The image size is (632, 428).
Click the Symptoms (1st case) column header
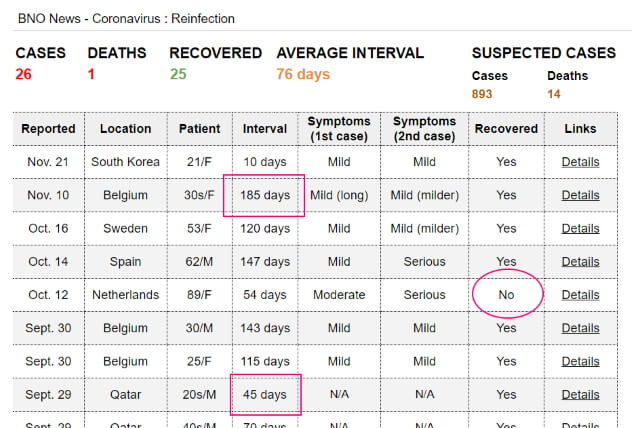pos(338,129)
